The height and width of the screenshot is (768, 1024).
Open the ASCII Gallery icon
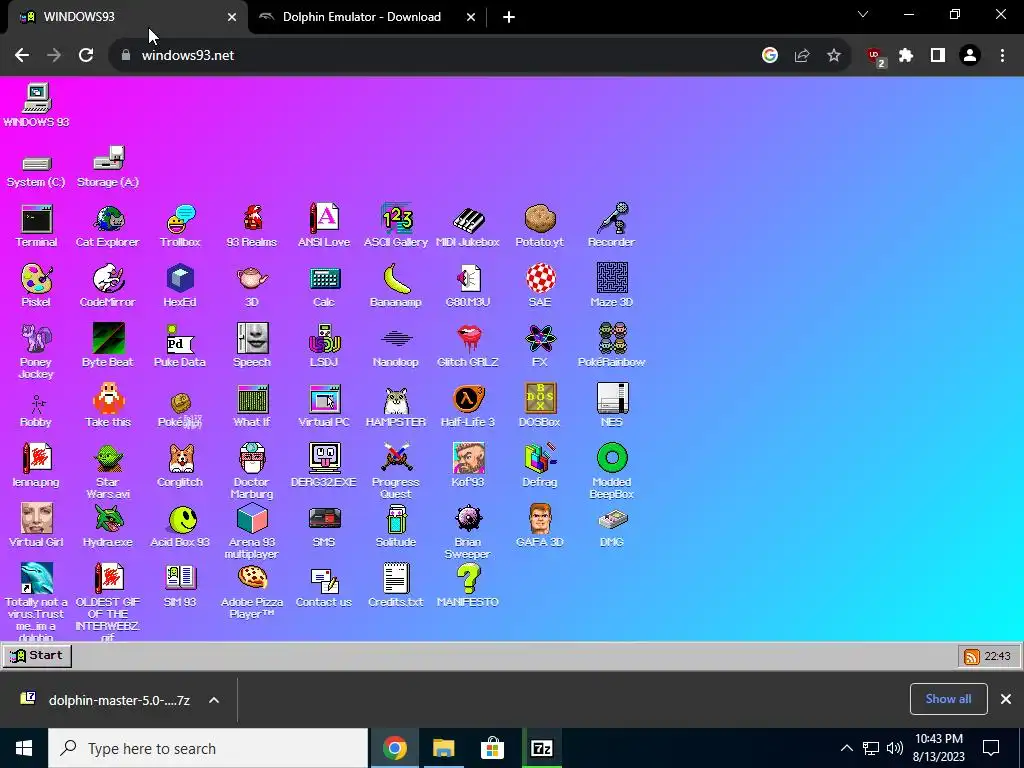point(396,226)
